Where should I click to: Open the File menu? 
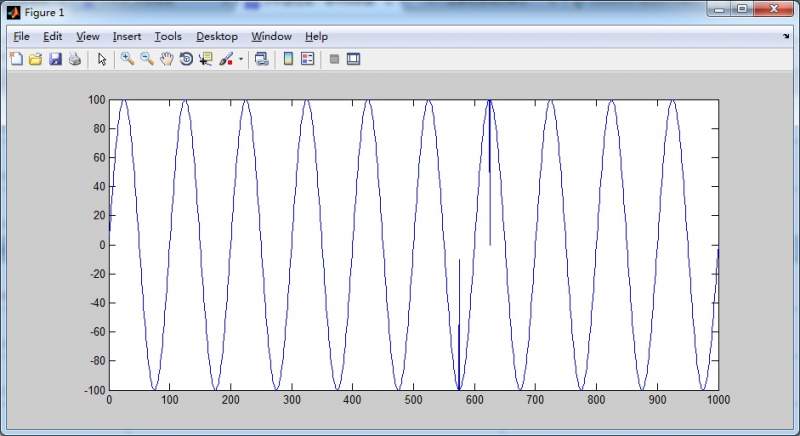21,36
